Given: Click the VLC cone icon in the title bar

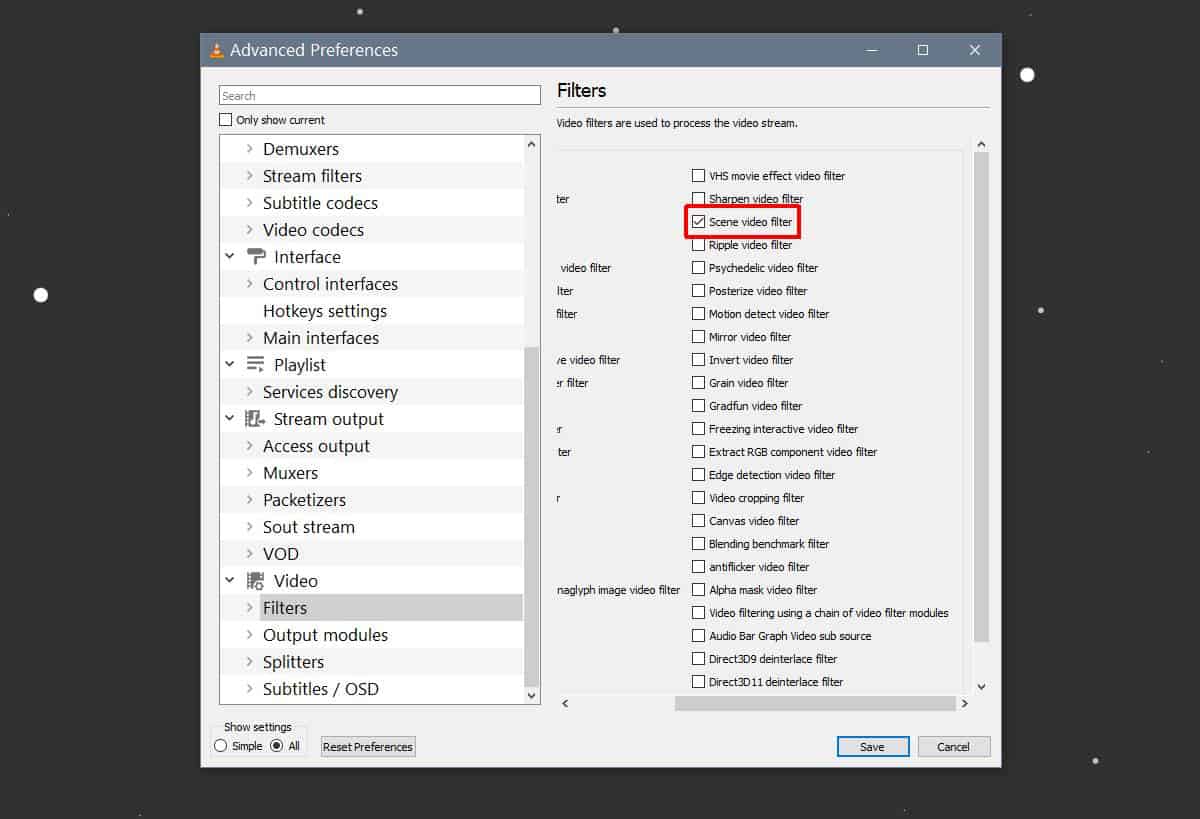Looking at the screenshot, I should coord(217,49).
